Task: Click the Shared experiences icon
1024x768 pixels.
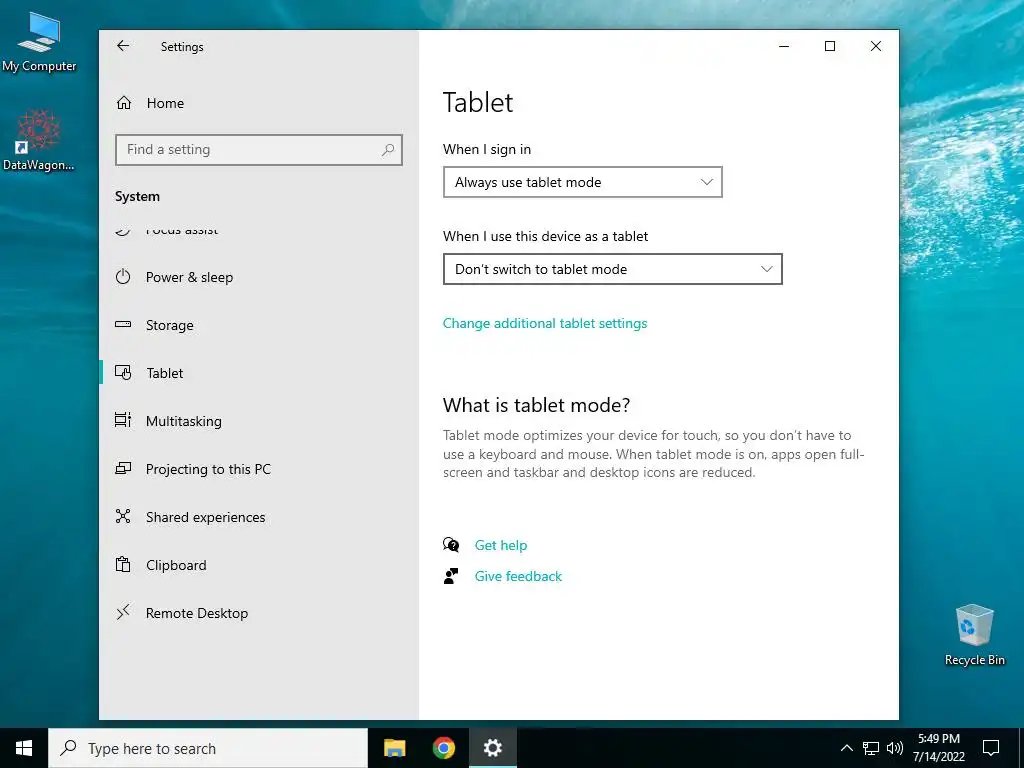Action: [123, 517]
